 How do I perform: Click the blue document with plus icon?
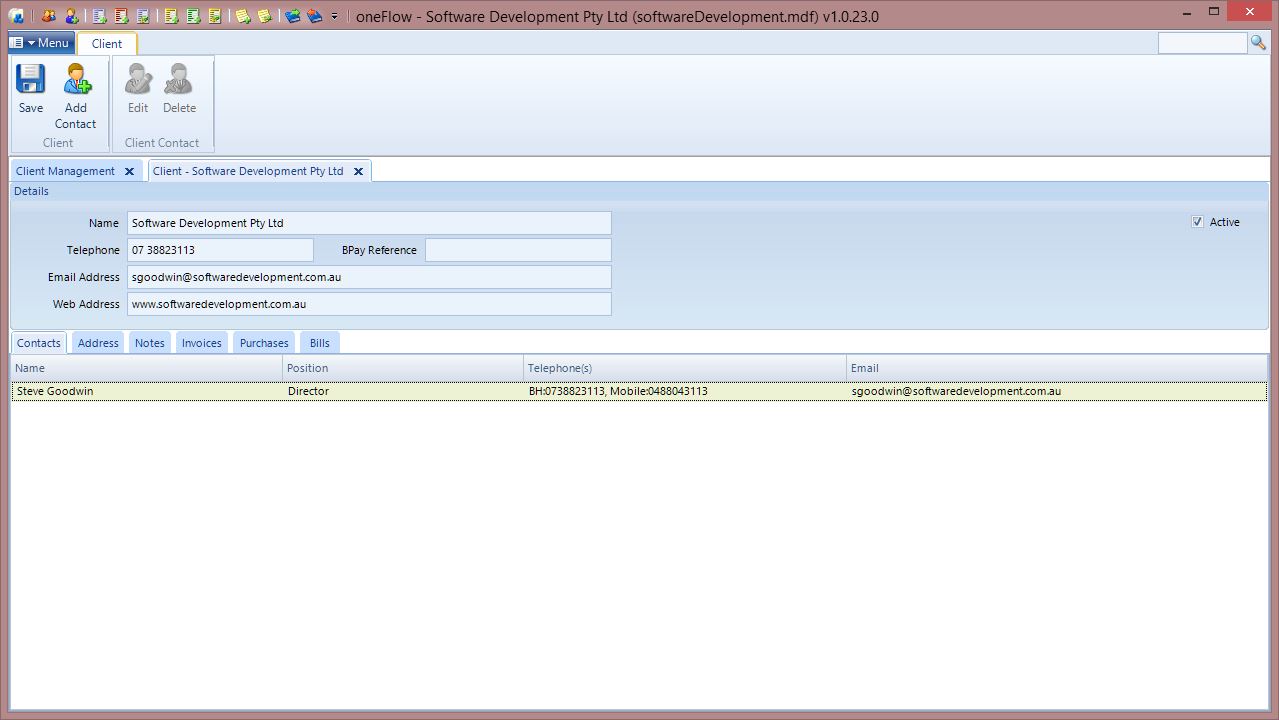click(99, 16)
